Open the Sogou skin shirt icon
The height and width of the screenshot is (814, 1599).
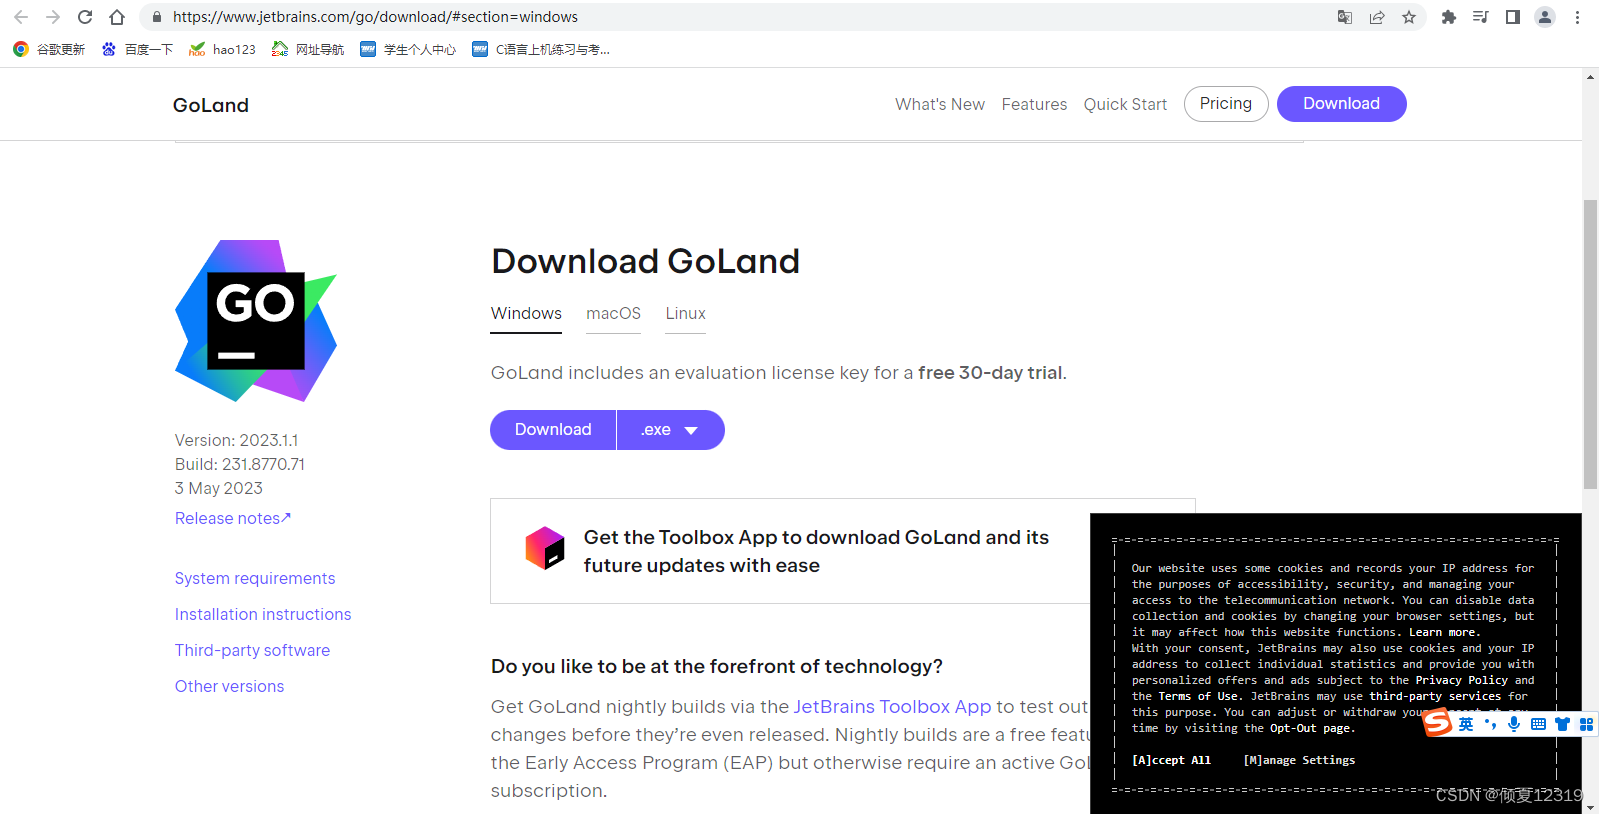pos(1562,724)
